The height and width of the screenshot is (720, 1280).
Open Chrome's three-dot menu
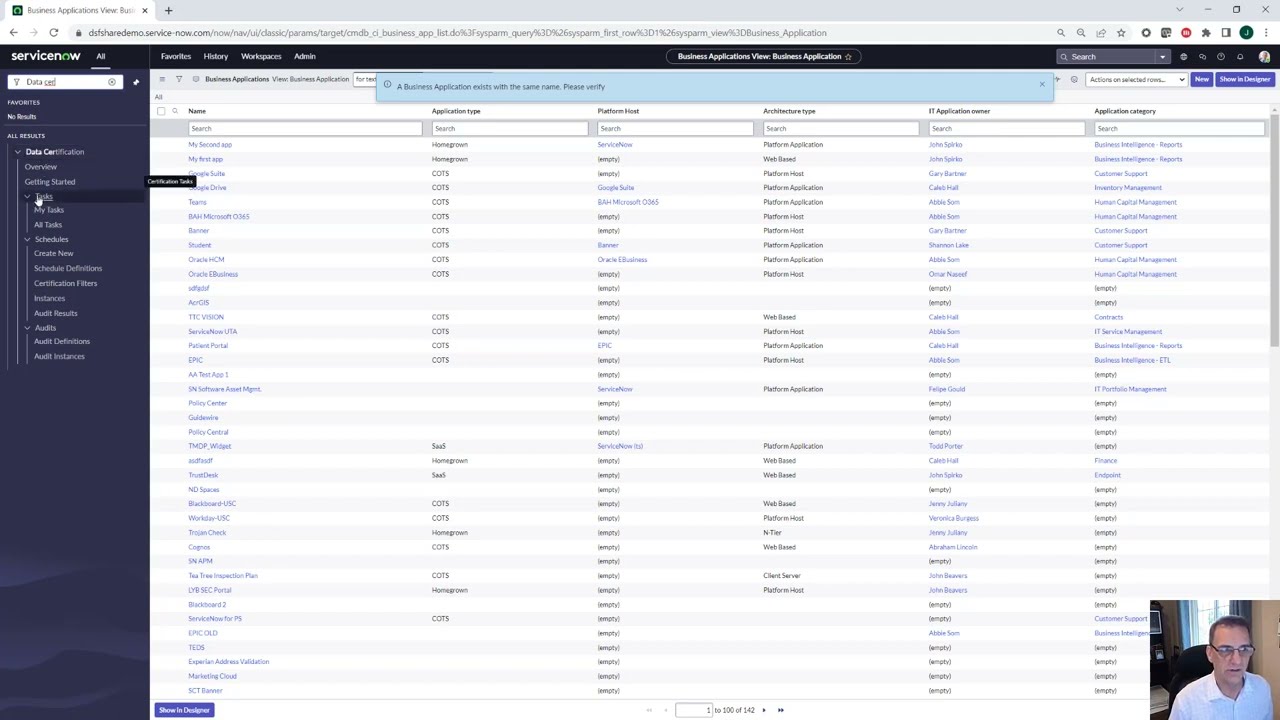pyautogui.click(x=1266, y=33)
